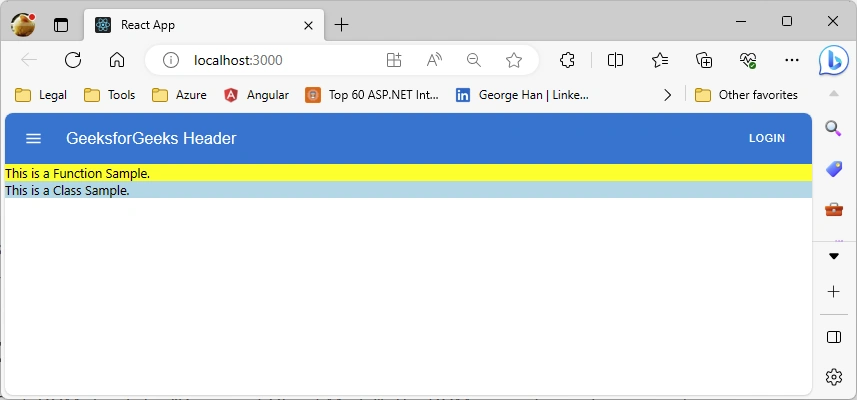Open the hamburger menu in GeeksforGeeks Header
Screen dimensions: 857x400
pyautogui.click(x=33, y=139)
